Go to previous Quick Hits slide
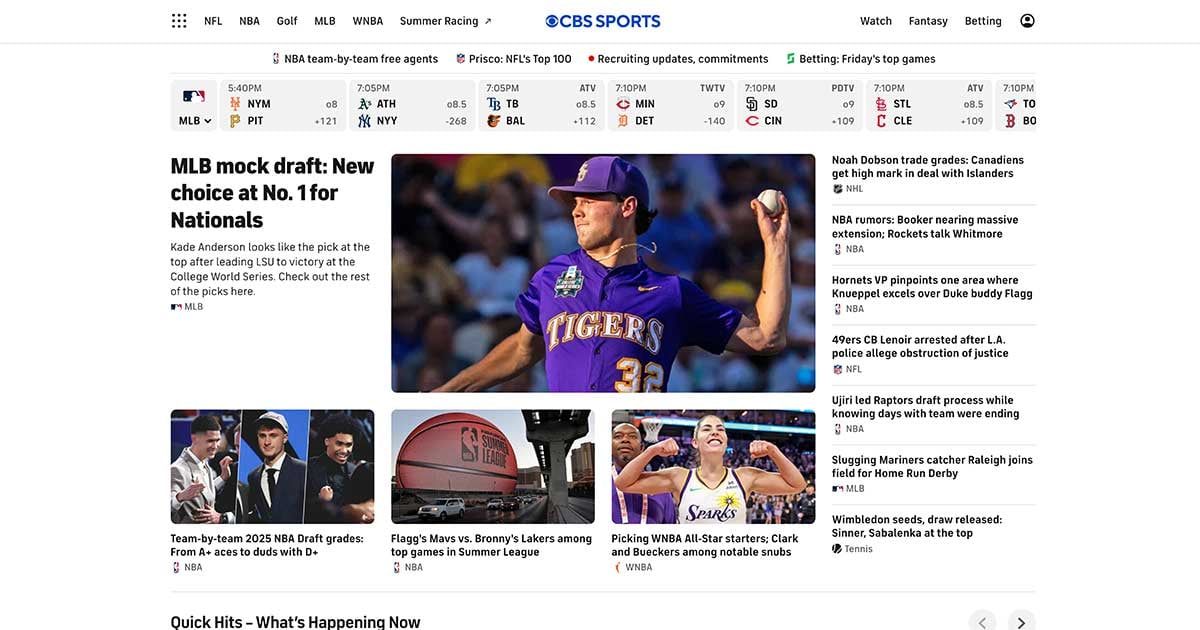This screenshot has width=1200, height=630. pyautogui.click(x=982, y=622)
